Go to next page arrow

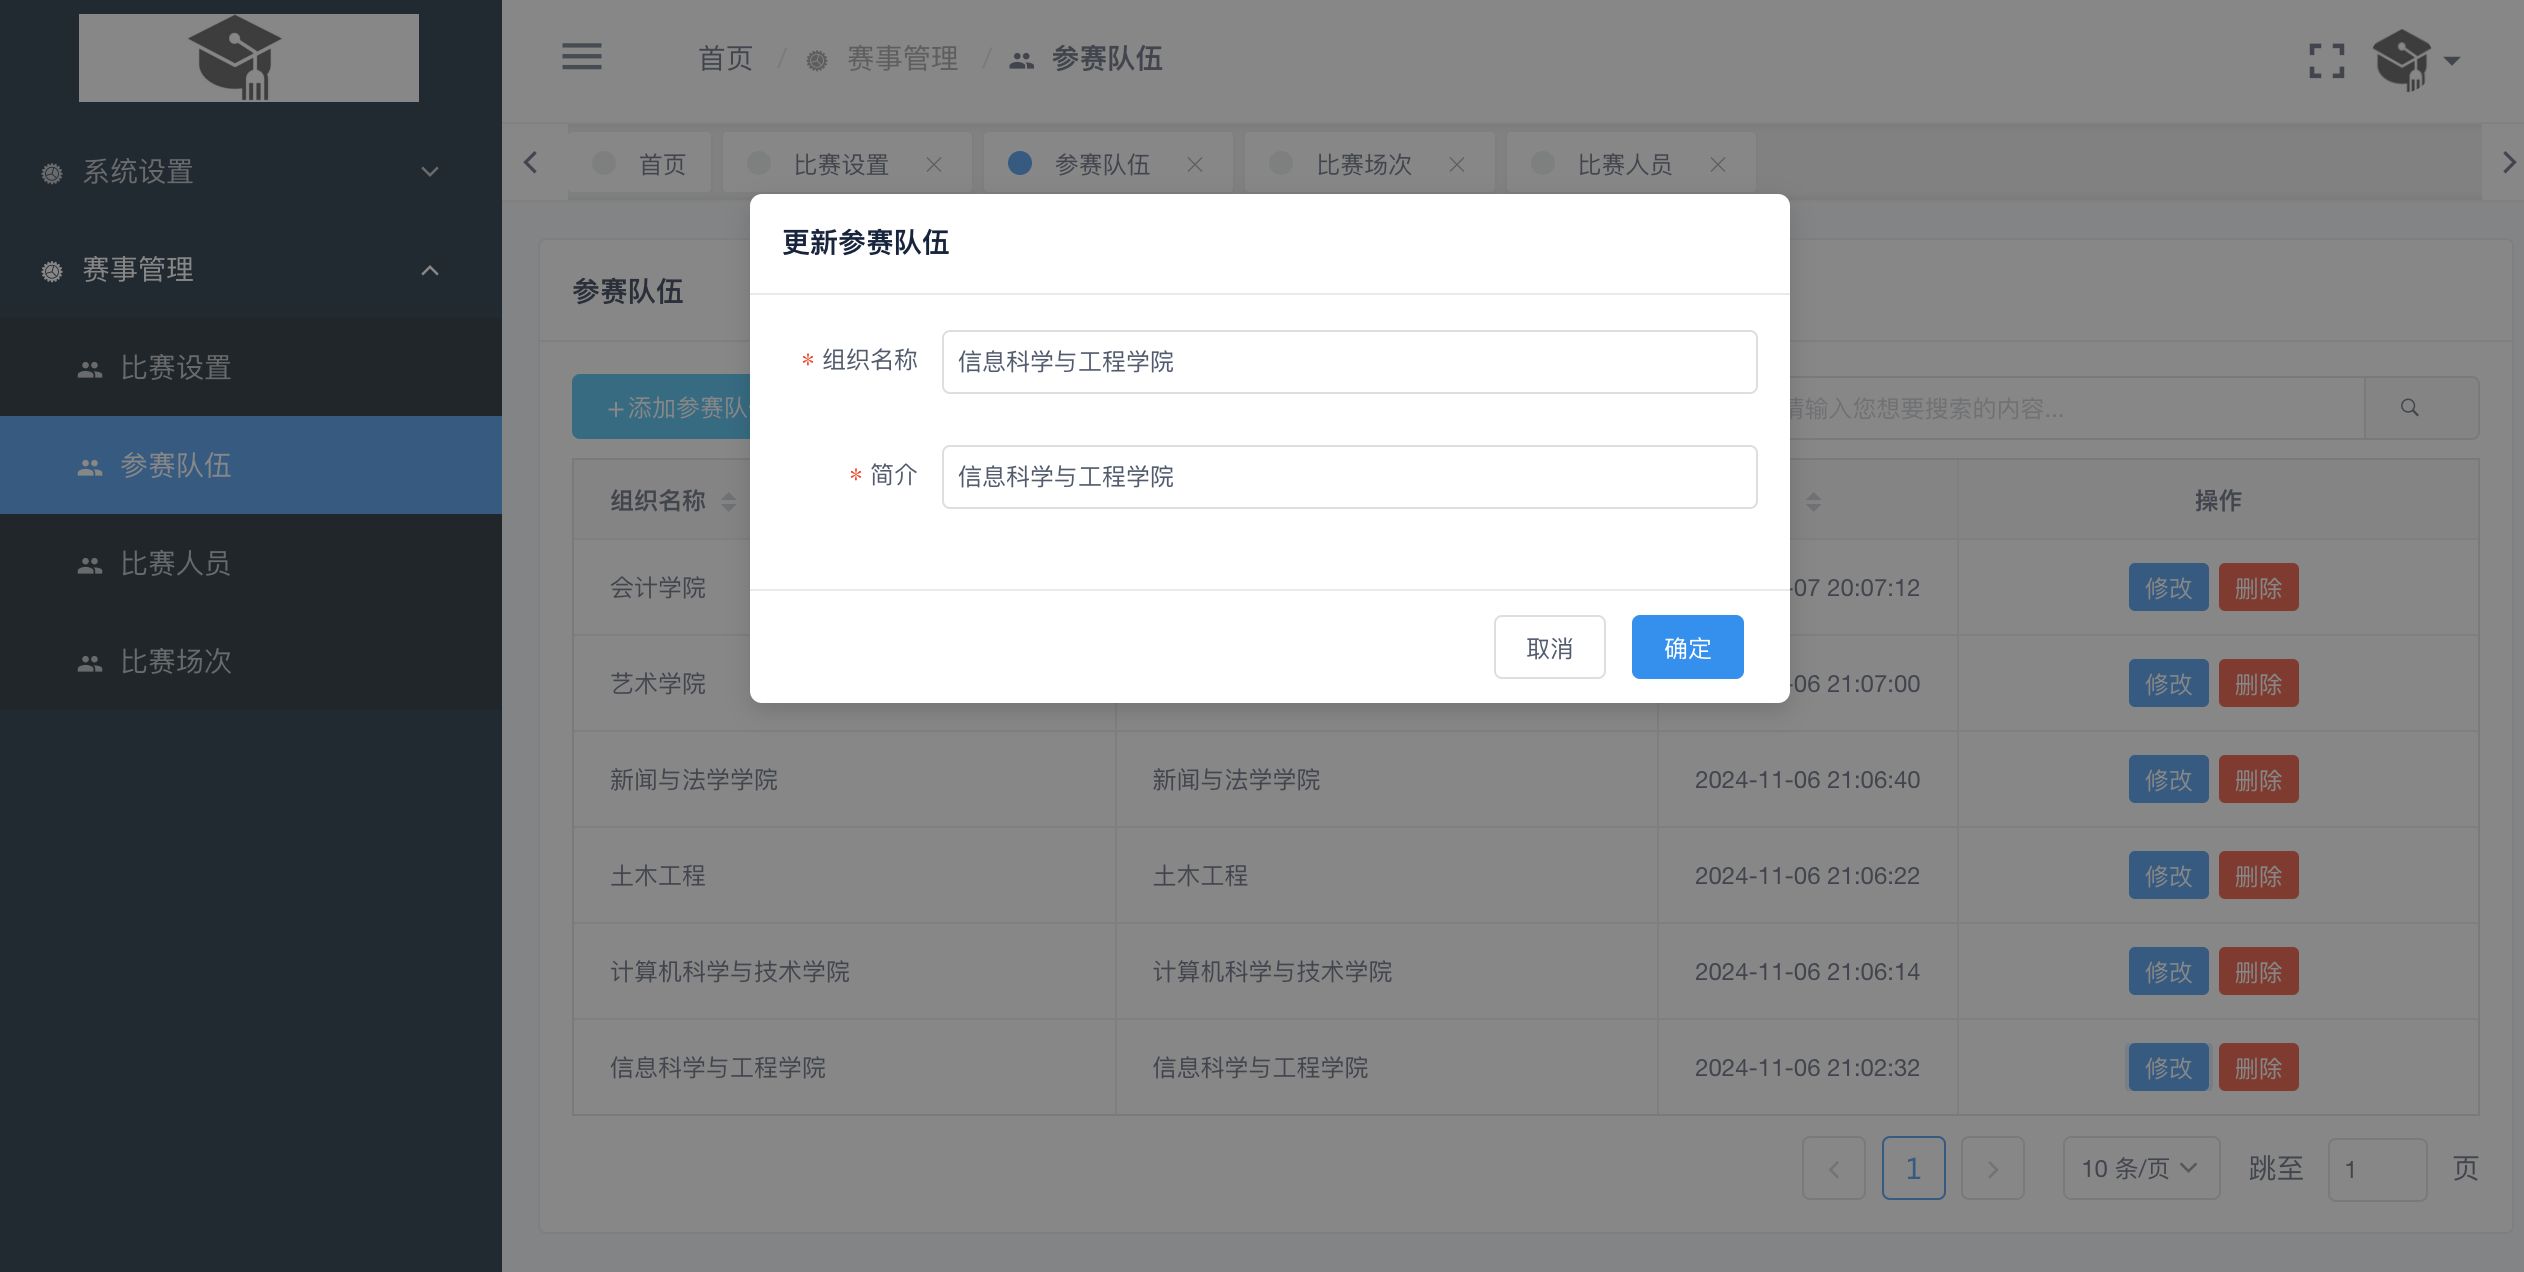click(x=1992, y=1168)
